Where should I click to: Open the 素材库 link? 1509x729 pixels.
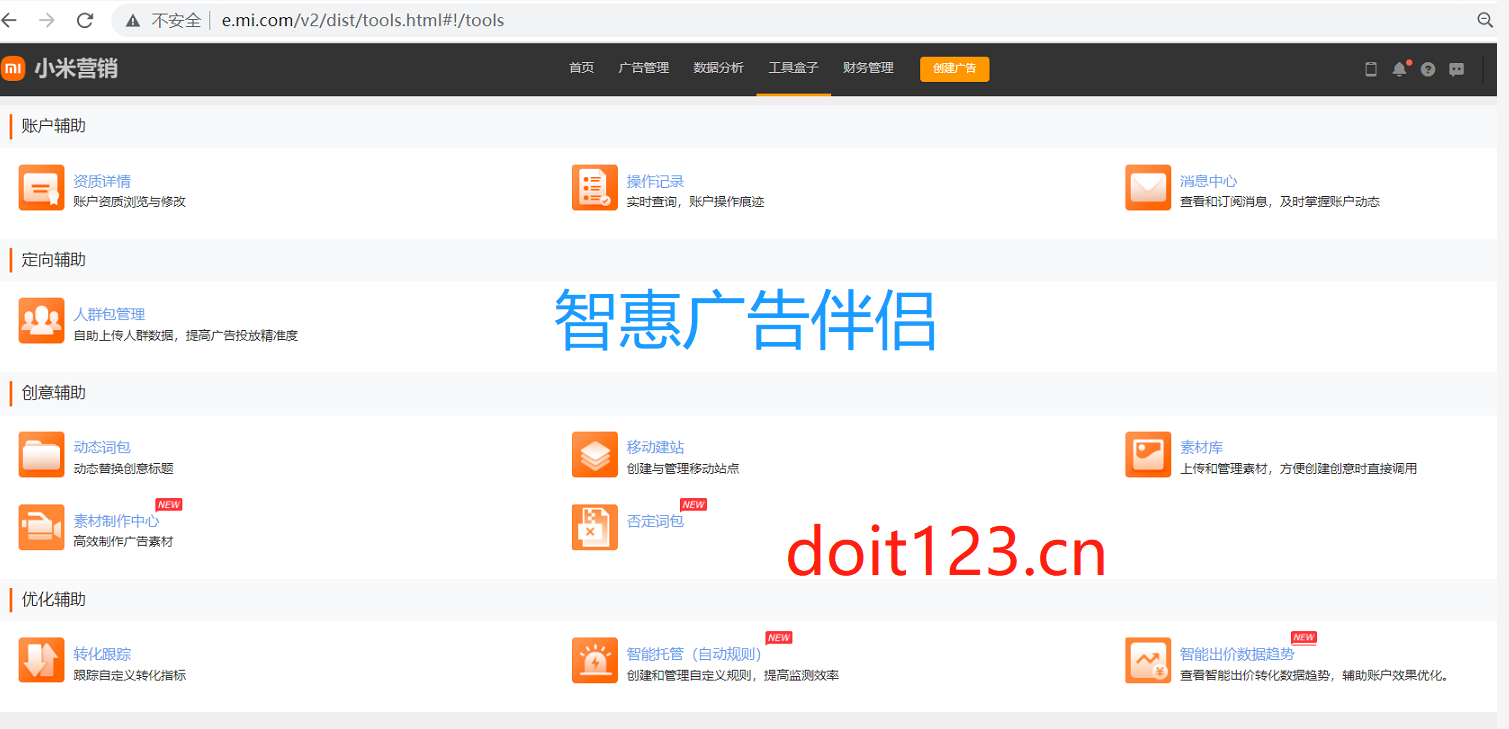click(1202, 447)
